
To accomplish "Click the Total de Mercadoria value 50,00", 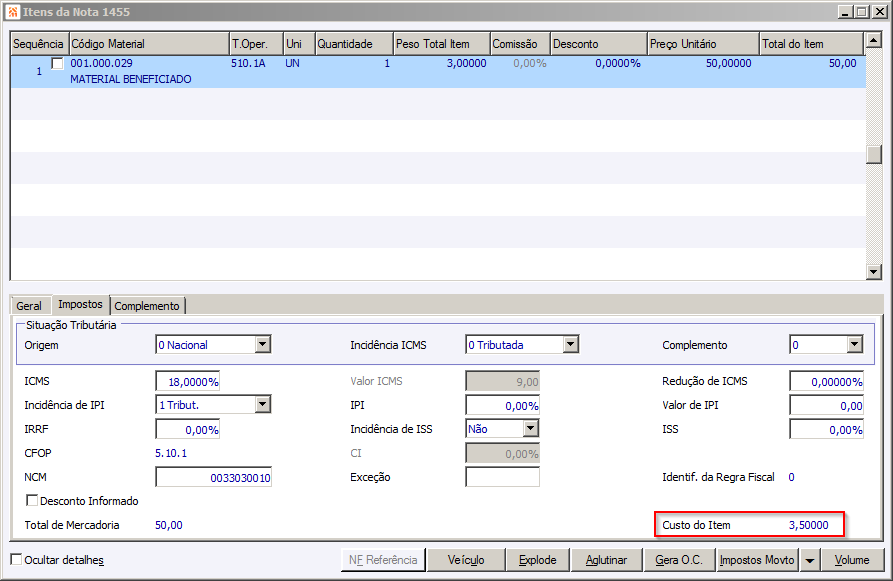I will coord(169,525).
